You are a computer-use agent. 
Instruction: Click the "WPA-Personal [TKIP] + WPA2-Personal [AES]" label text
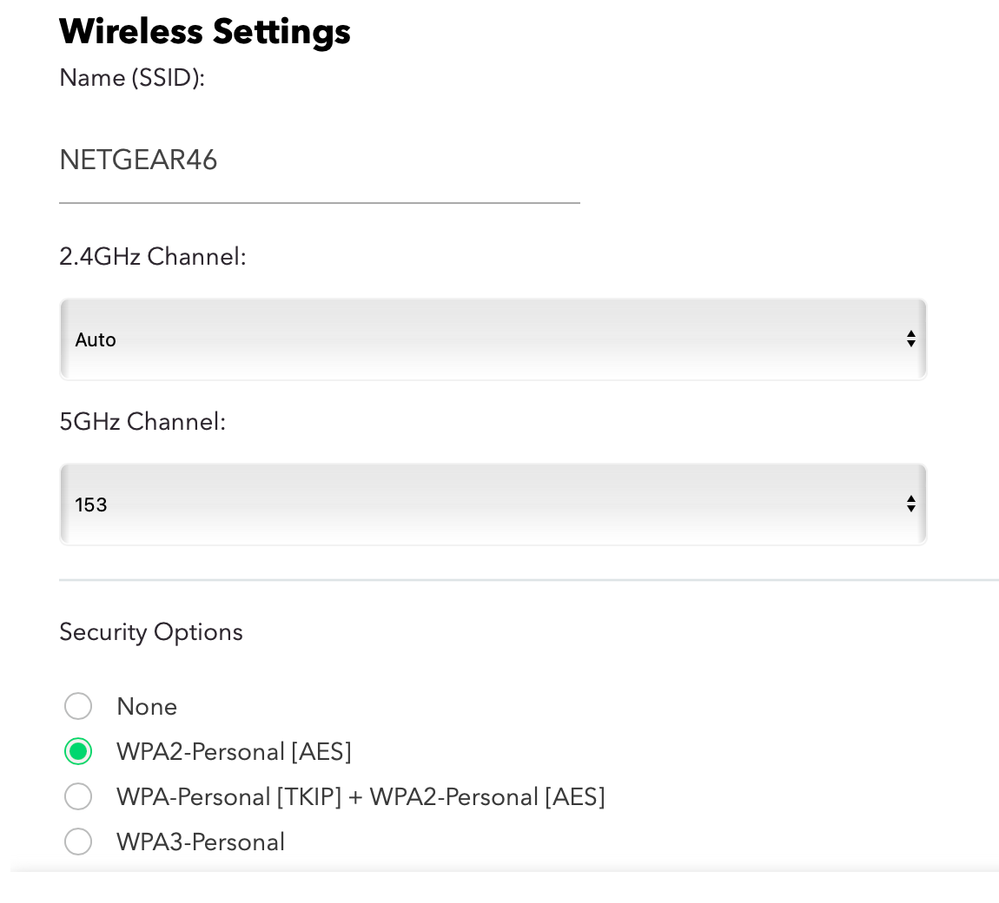(x=360, y=797)
